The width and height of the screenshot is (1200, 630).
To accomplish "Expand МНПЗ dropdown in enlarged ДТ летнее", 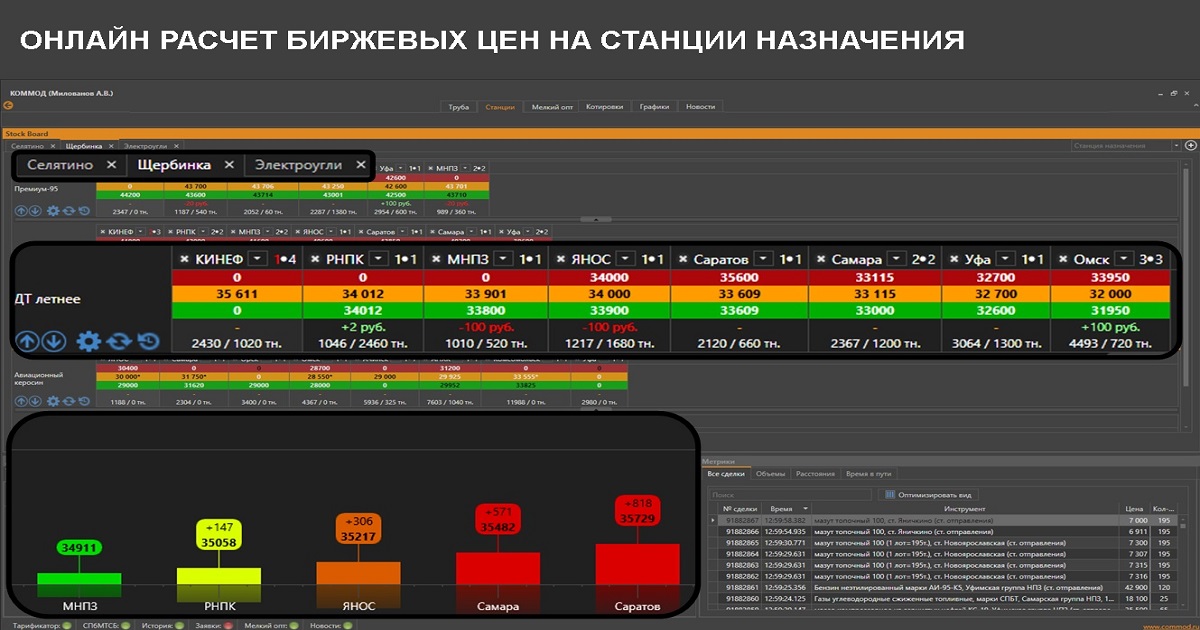I will click(x=504, y=259).
